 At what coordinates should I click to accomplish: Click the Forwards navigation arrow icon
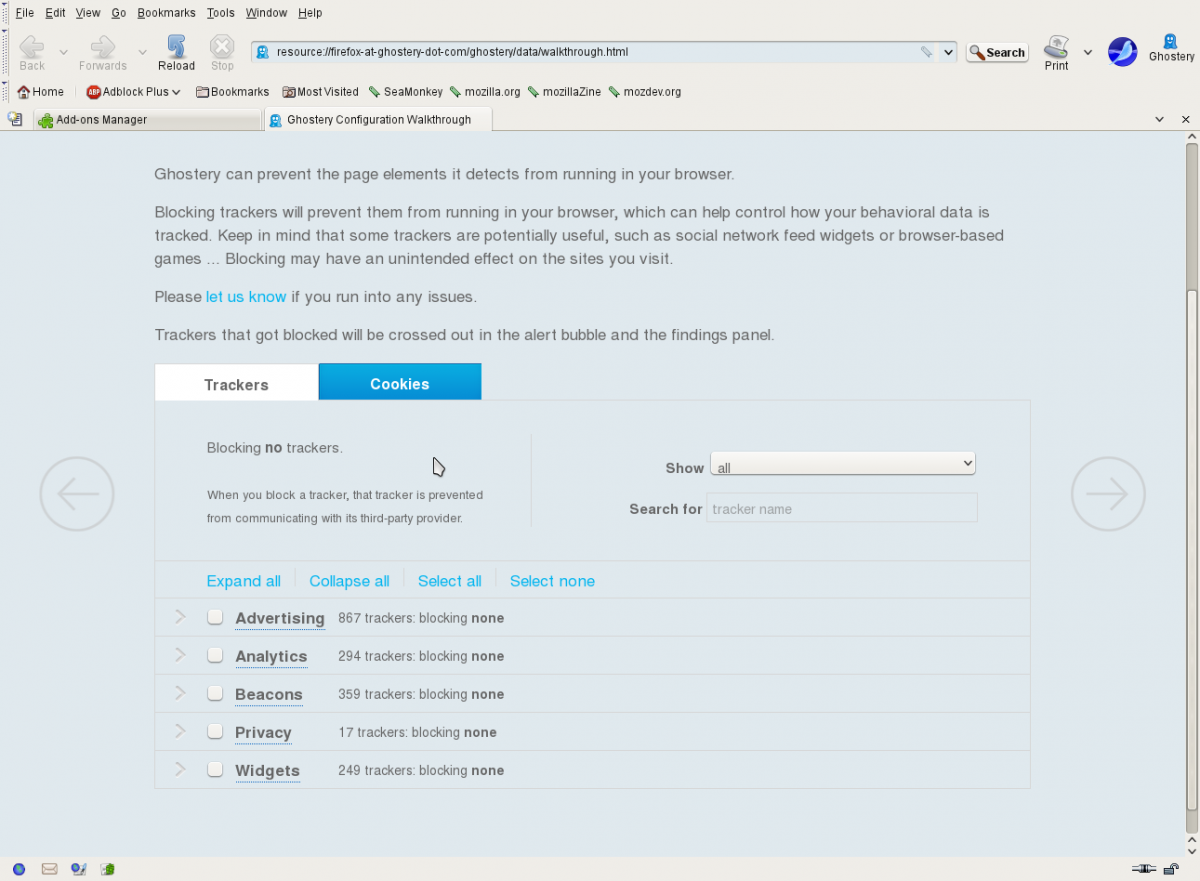click(x=103, y=47)
